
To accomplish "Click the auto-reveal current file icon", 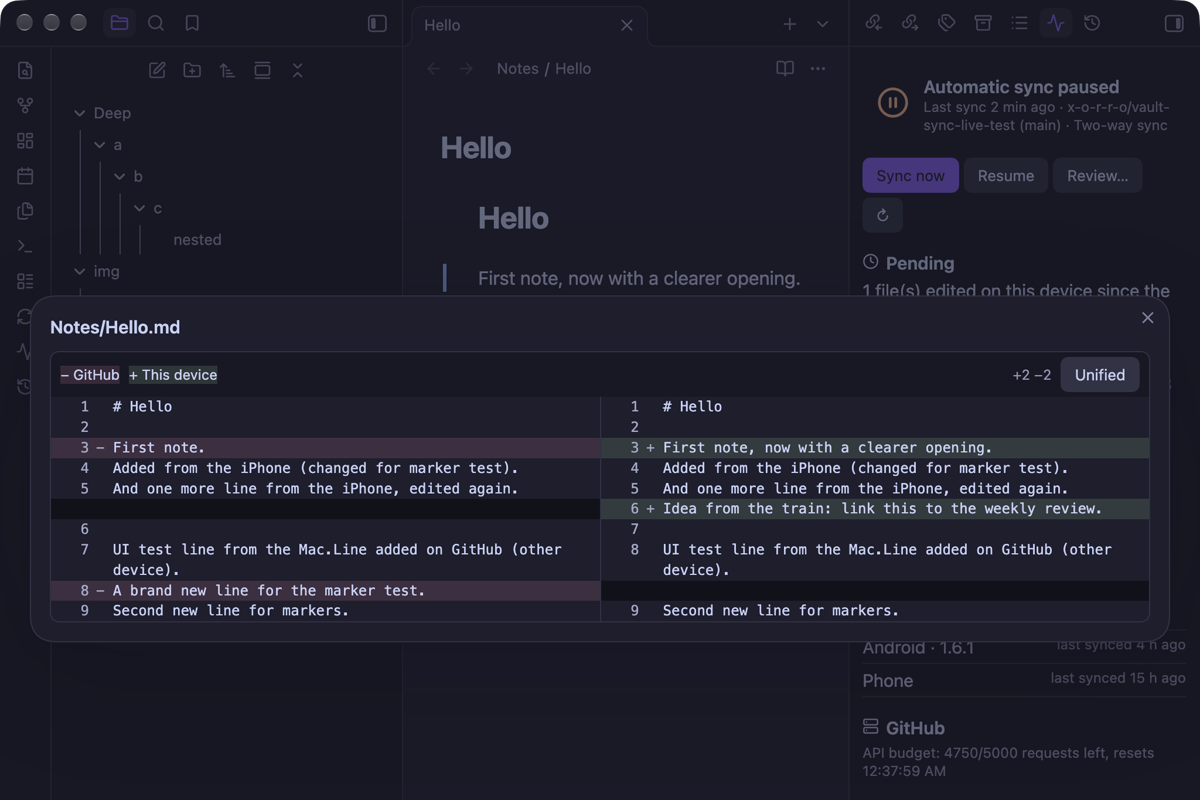I will tap(262, 70).
